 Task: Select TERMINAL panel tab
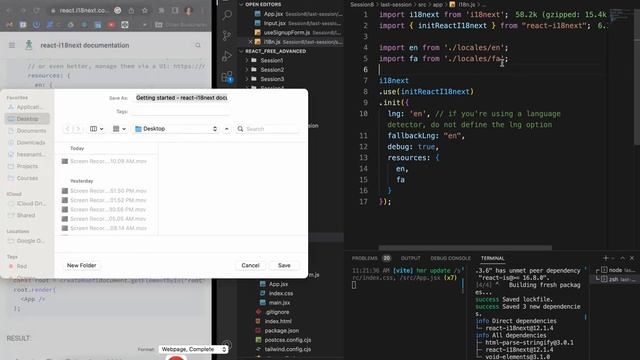[492, 258]
